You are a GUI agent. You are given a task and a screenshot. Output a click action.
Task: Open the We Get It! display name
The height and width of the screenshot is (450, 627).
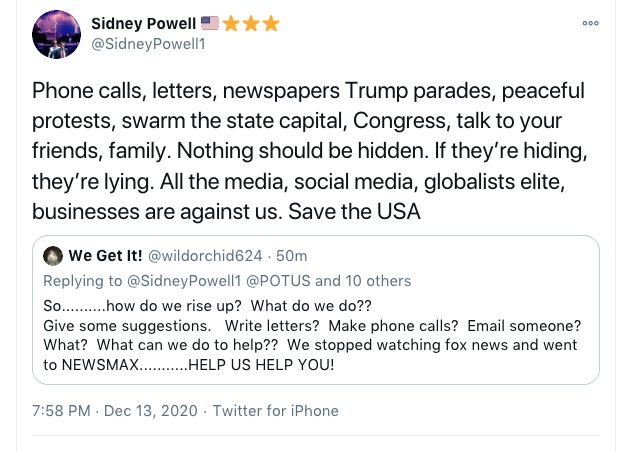(107, 258)
